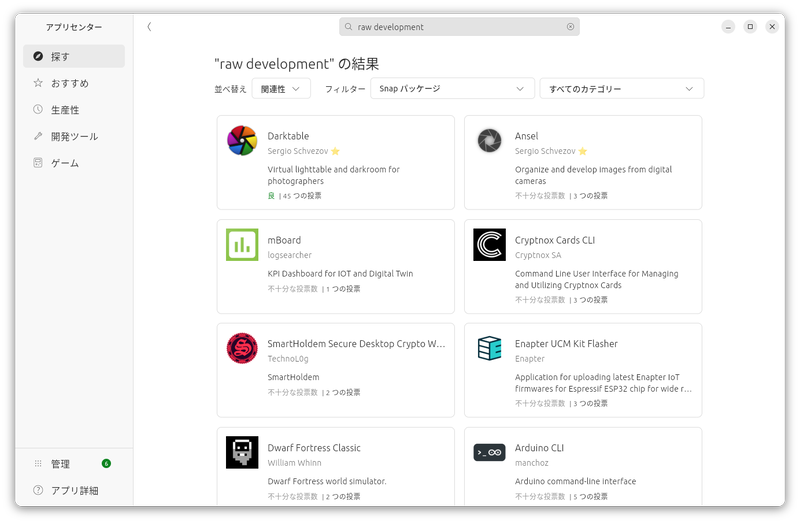
Task: Click in the raw development search field
Action: 459,27
